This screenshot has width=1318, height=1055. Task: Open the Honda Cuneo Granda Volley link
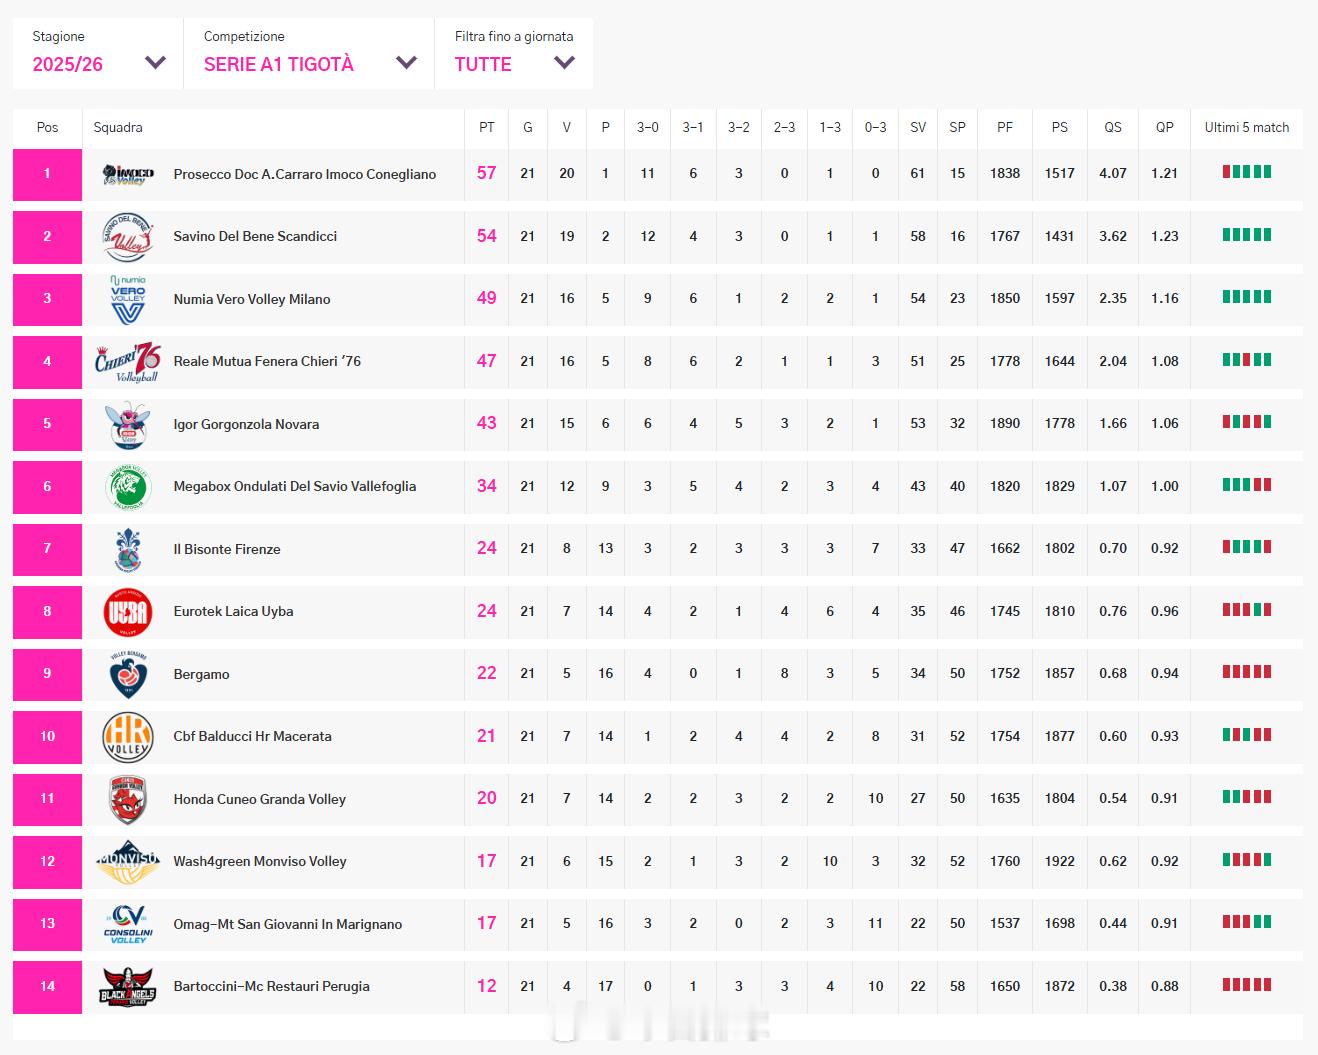click(x=259, y=799)
